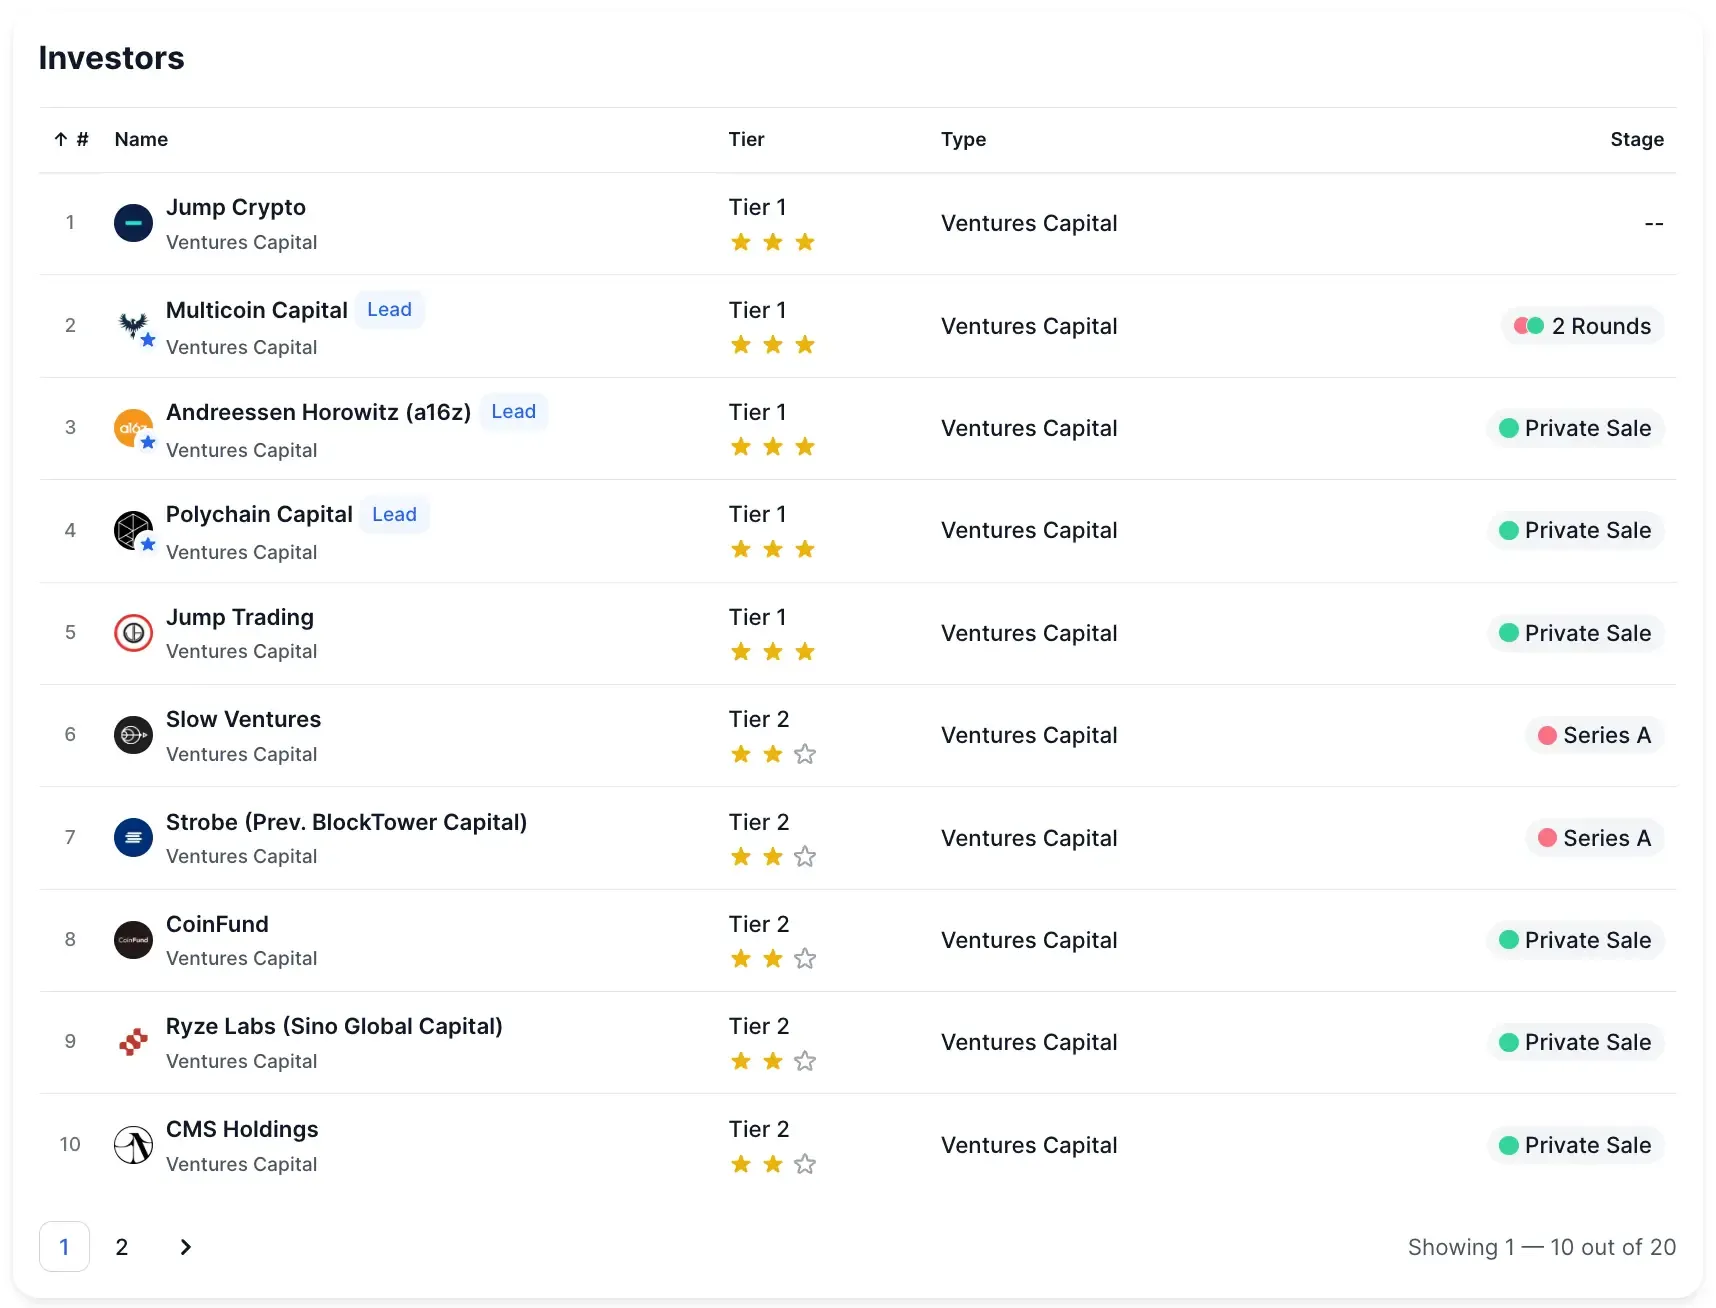Sort investors by the Tier column header
Image resolution: width=1716 pixels, height=1308 pixels.
[746, 139]
